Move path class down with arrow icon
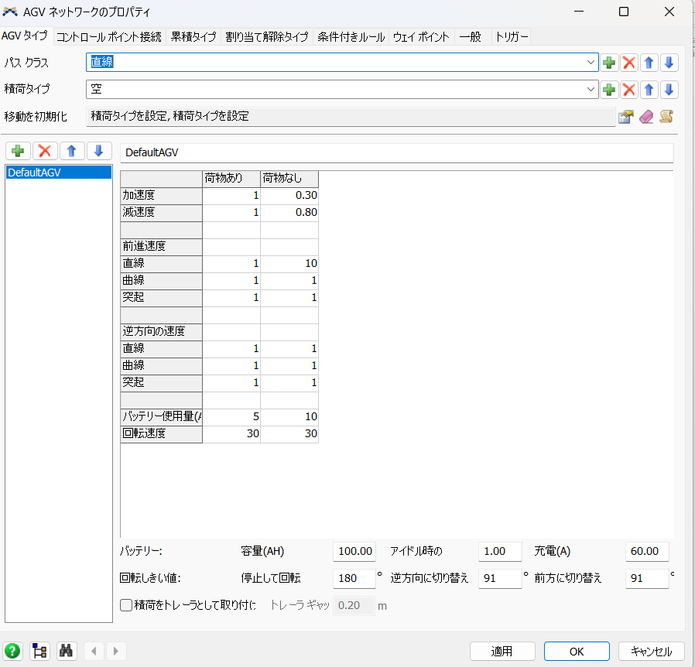The image size is (695, 667). coord(669,62)
